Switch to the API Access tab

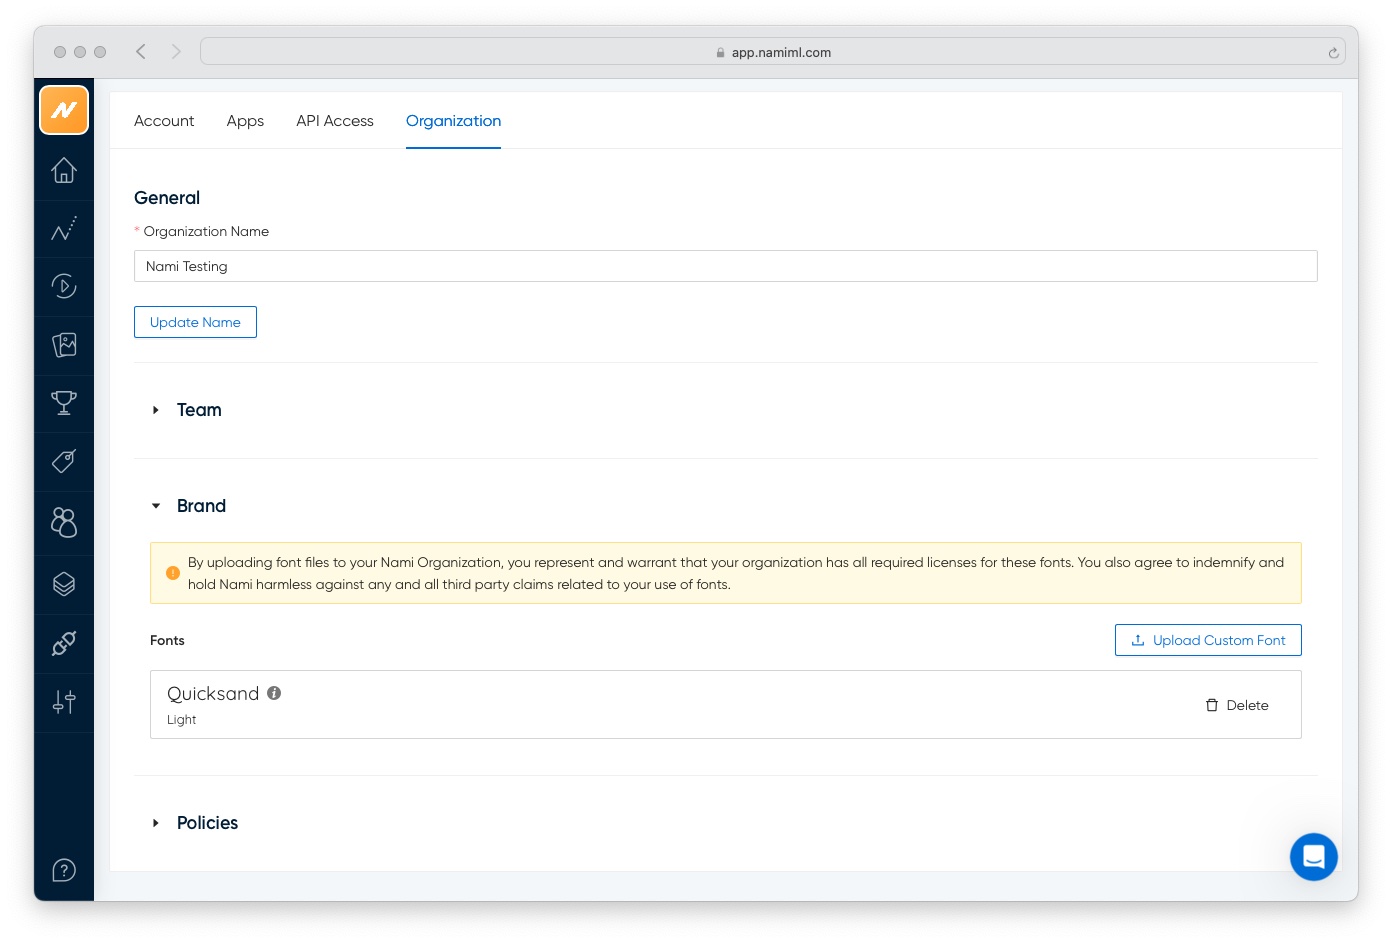(335, 121)
